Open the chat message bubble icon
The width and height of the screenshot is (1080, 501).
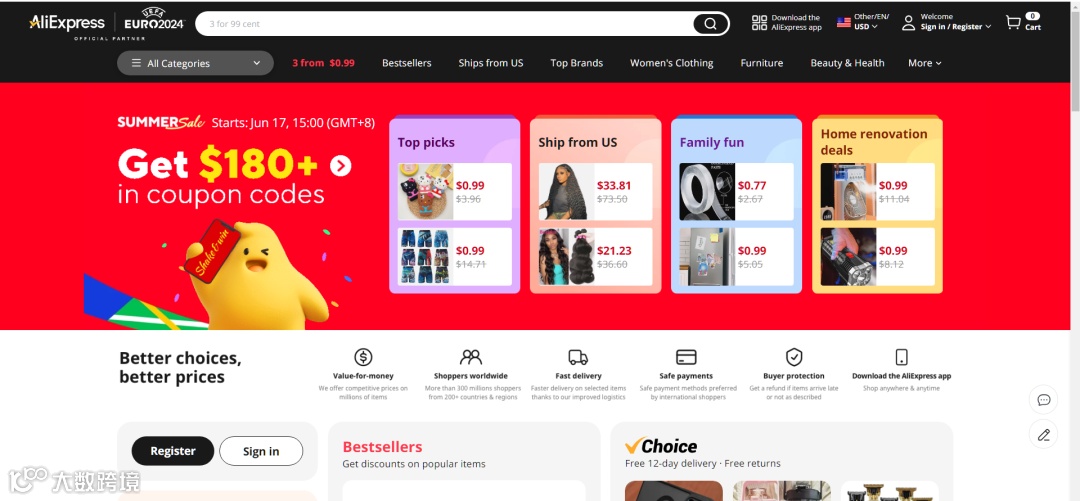1043,400
